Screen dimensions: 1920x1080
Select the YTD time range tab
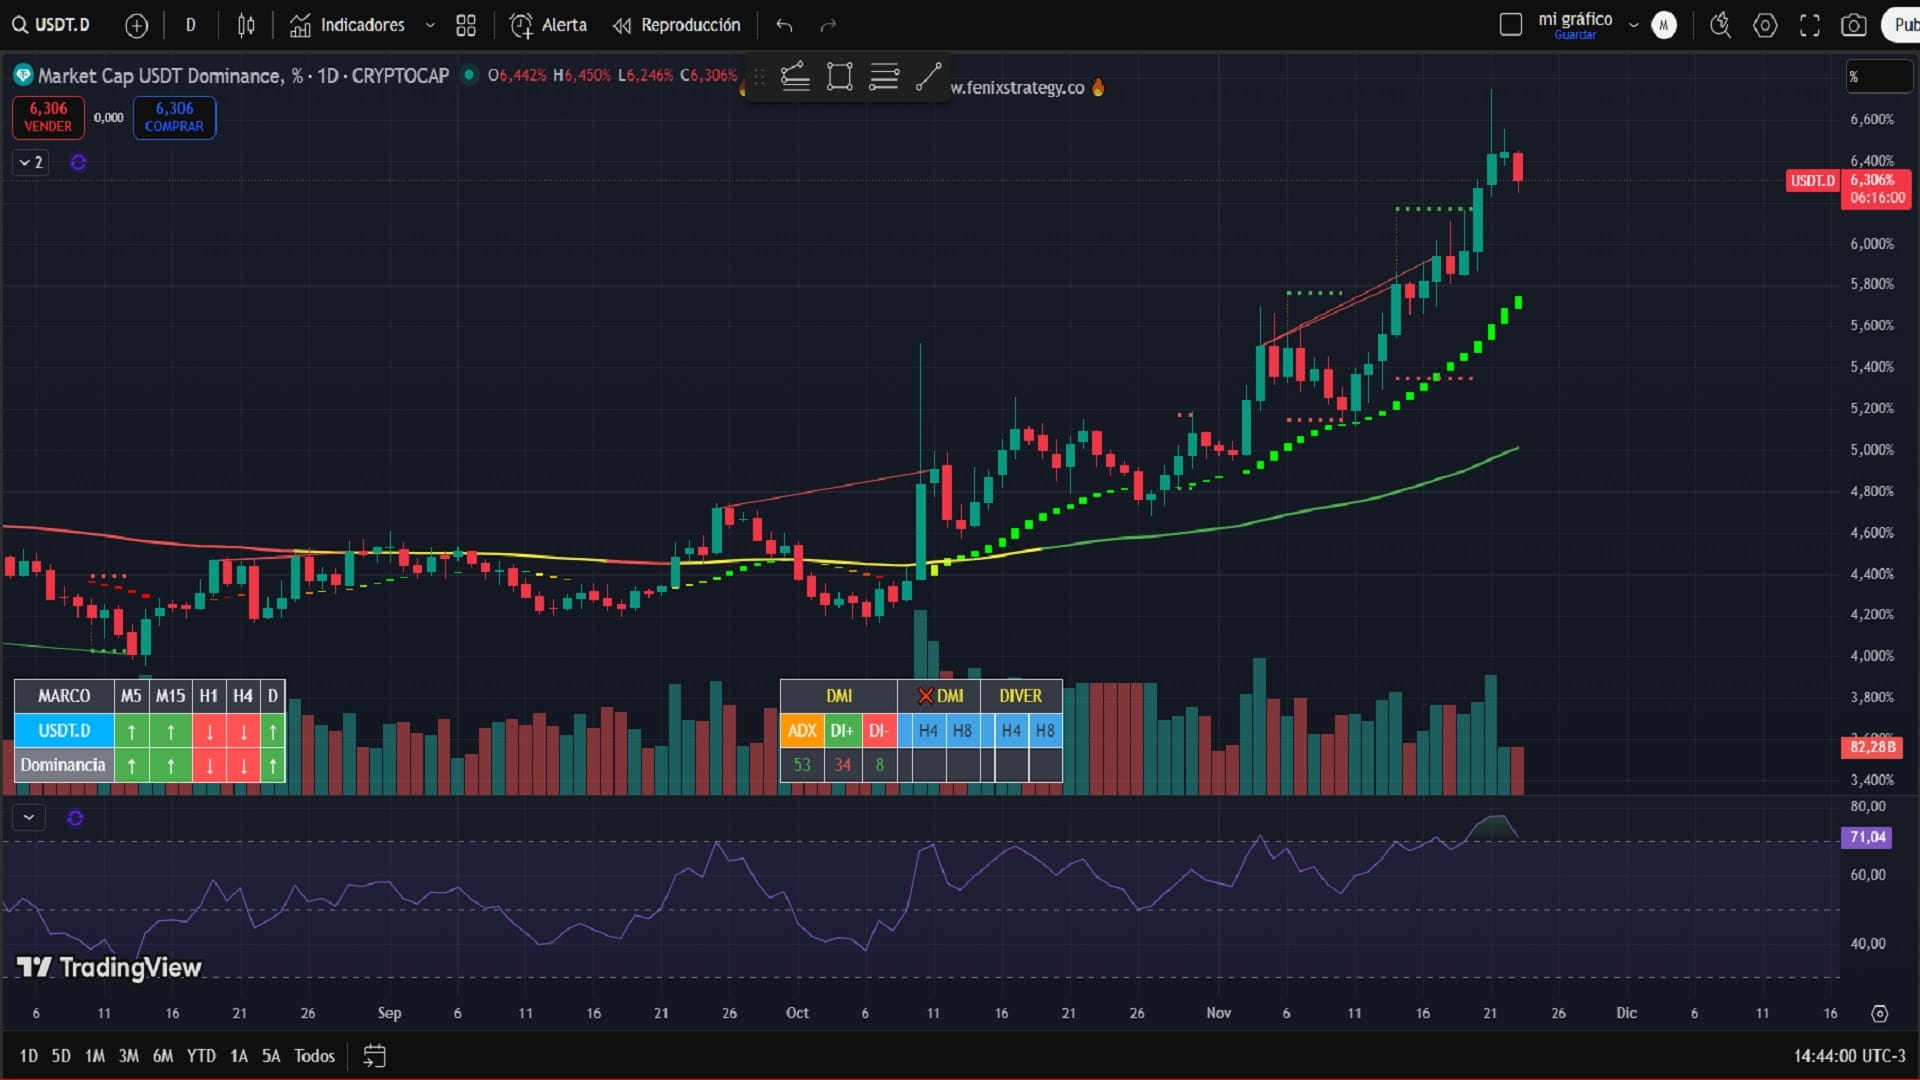tap(201, 1056)
